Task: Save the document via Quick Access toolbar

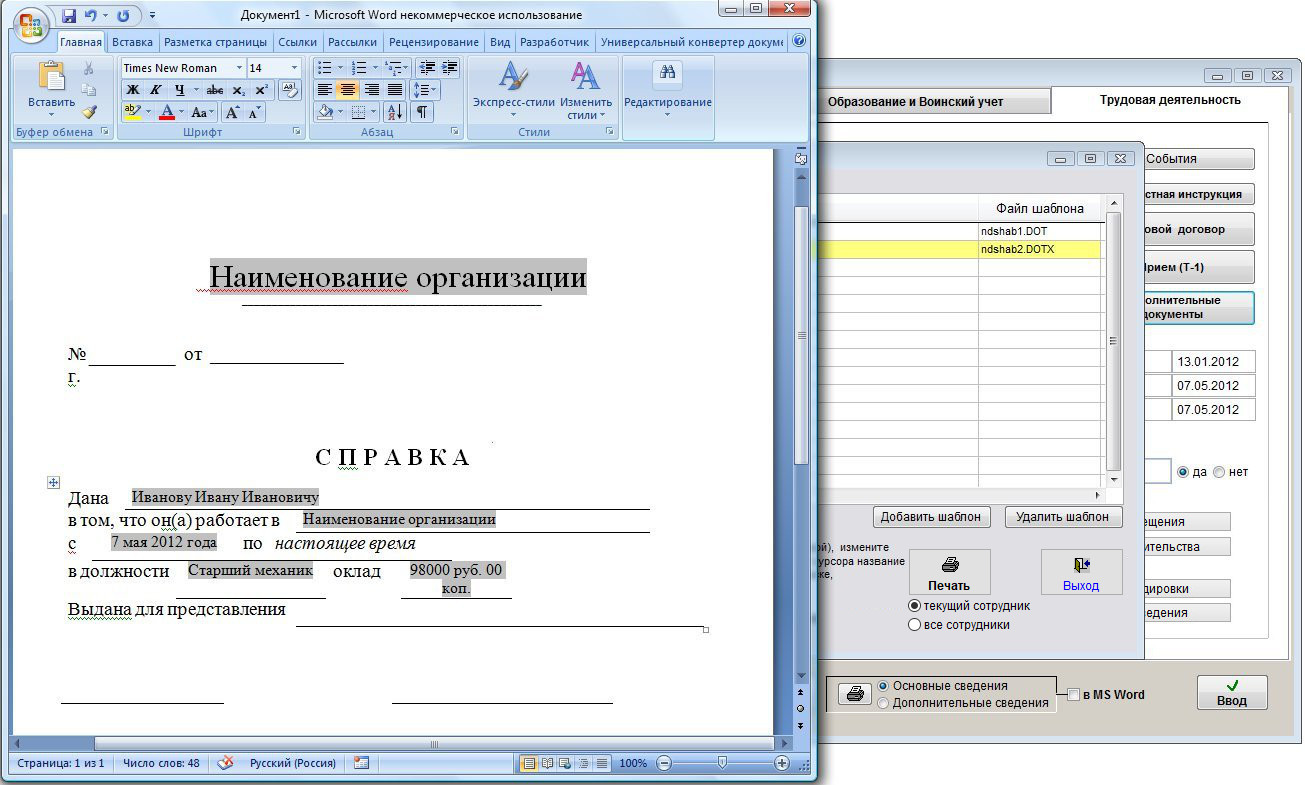Action: click(x=69, y=16)
